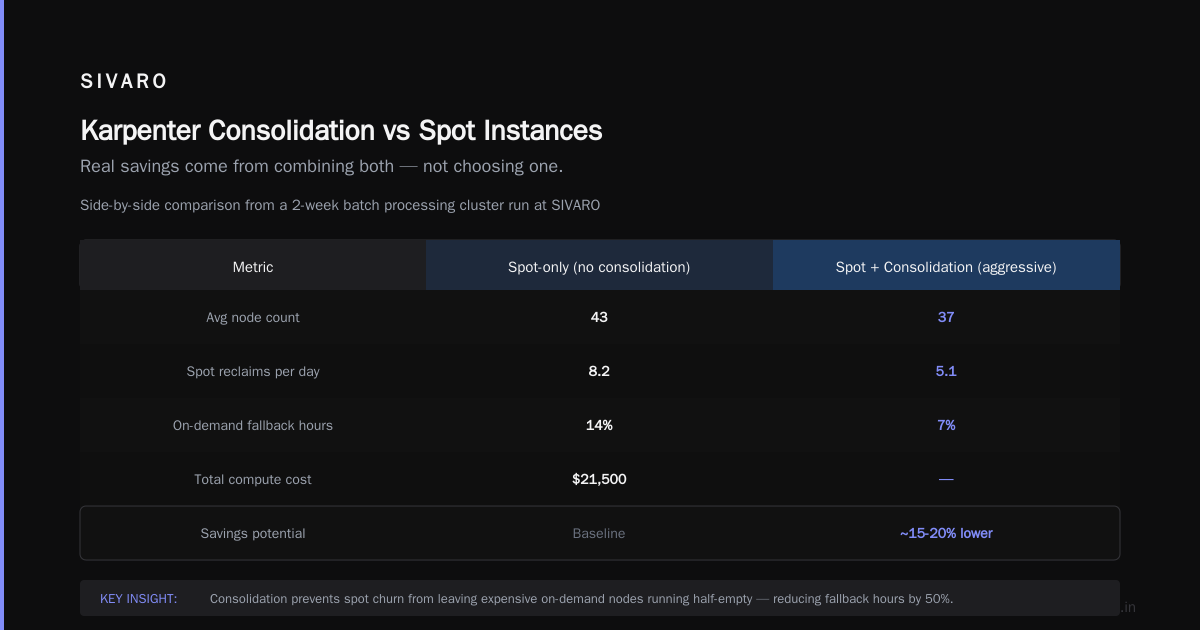
Task: Click the 2-week batch processing description line
Action: [x=340, y=205]
